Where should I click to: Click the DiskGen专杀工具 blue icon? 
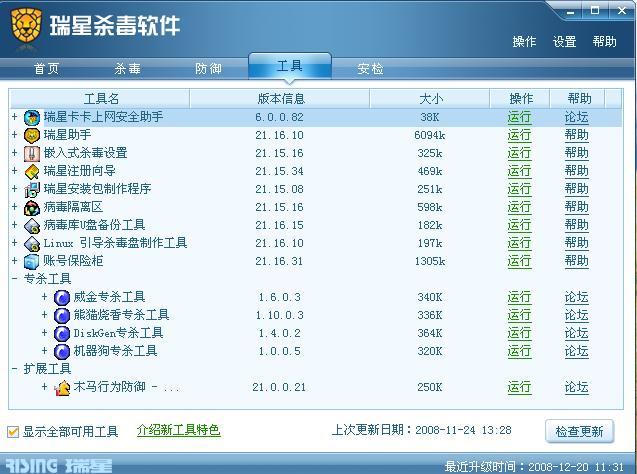coord(62,333)
